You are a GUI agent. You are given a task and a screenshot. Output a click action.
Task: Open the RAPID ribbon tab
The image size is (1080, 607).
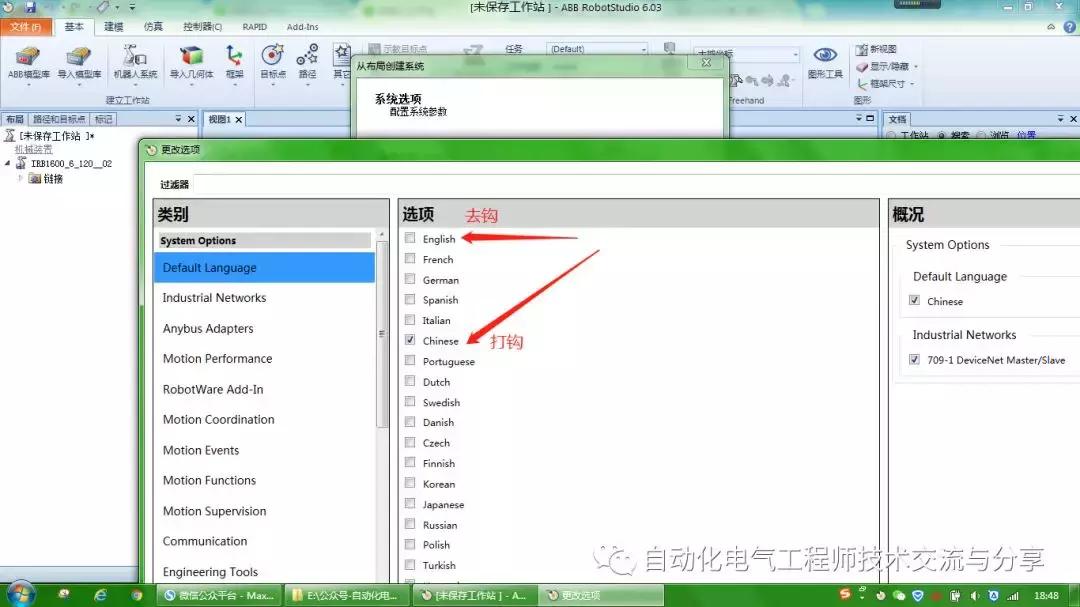(x=255, y=27)
